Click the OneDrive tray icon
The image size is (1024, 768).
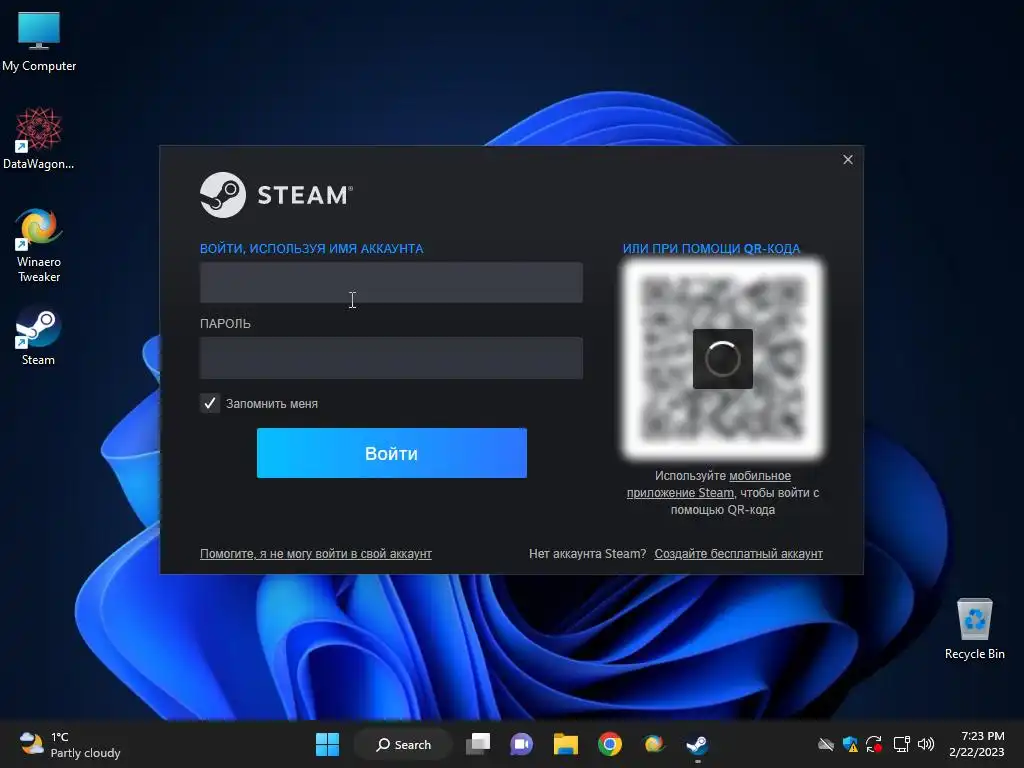[826, 744]
